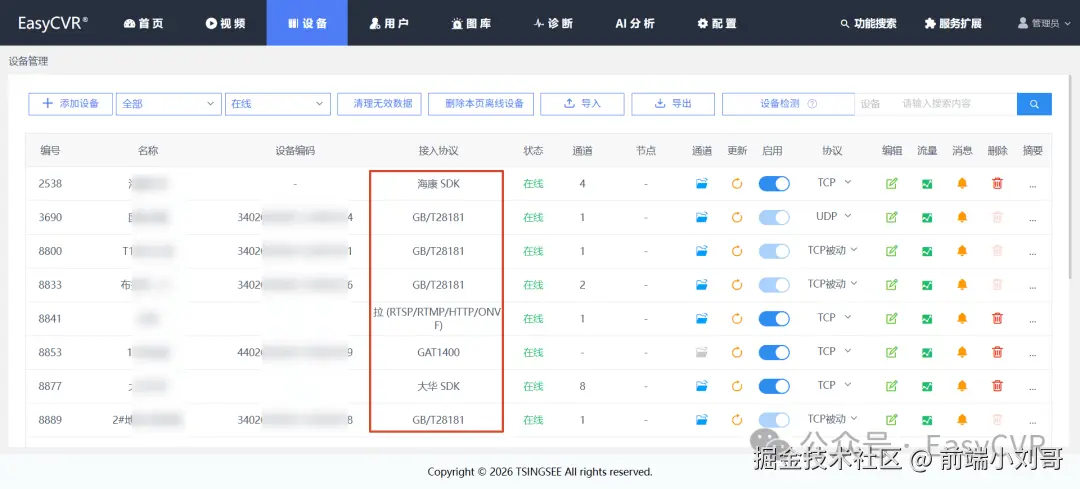Toggle enable switch for device 3690
The image size is (1080, 489).
(774, 218)
